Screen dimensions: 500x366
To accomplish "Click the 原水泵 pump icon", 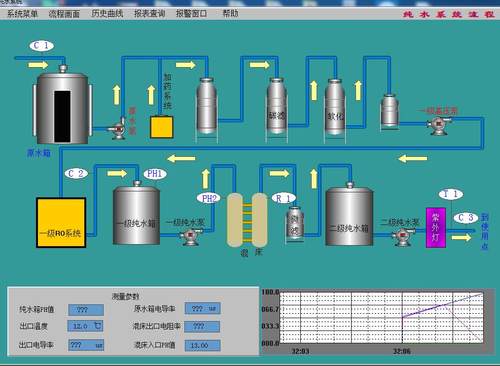I will (118, 129).
